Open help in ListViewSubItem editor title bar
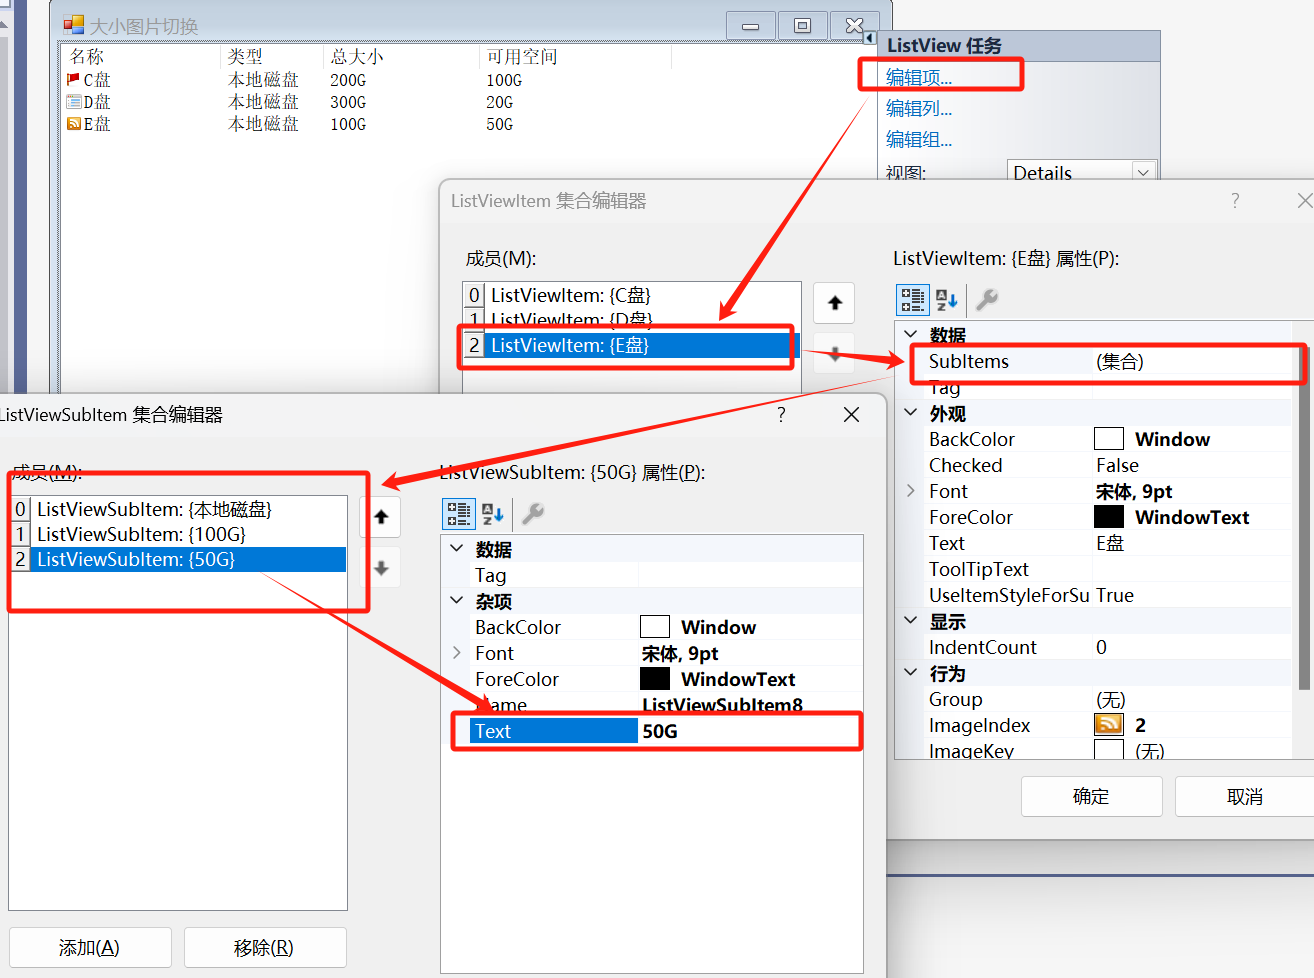The image size is (1314, 978). [781, 415]
